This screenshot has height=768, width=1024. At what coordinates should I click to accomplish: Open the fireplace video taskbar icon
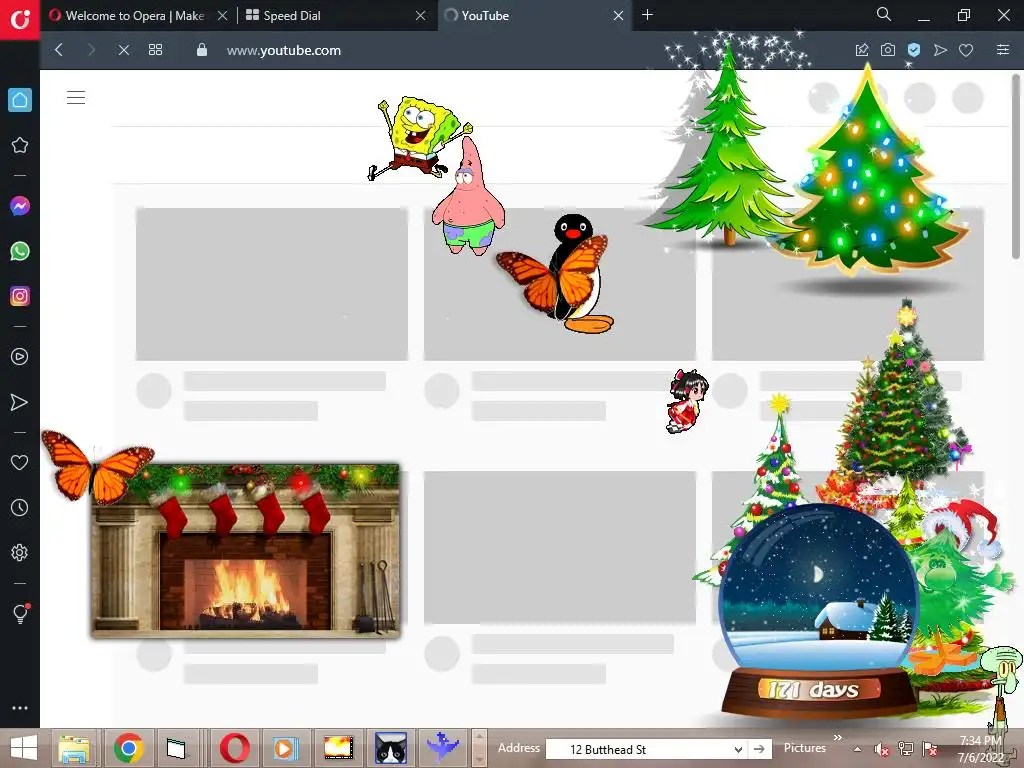[338, 748]
